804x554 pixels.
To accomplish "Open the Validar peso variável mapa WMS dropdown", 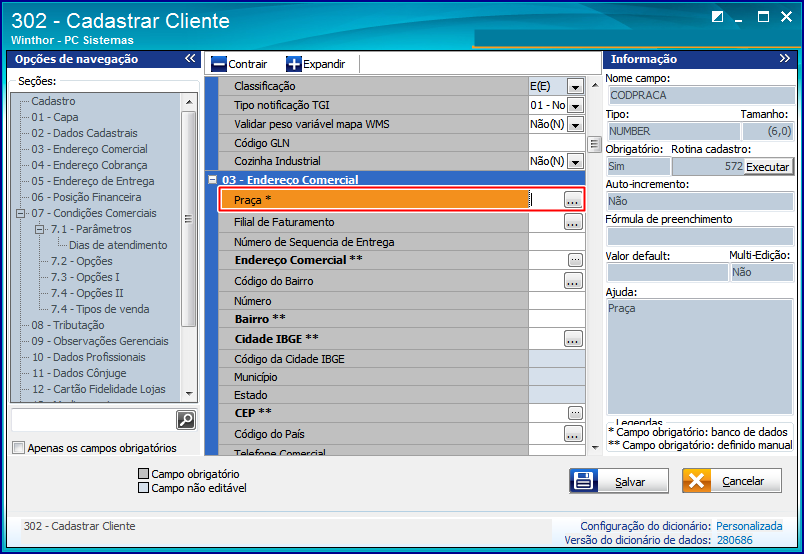I will click(575, 124).
